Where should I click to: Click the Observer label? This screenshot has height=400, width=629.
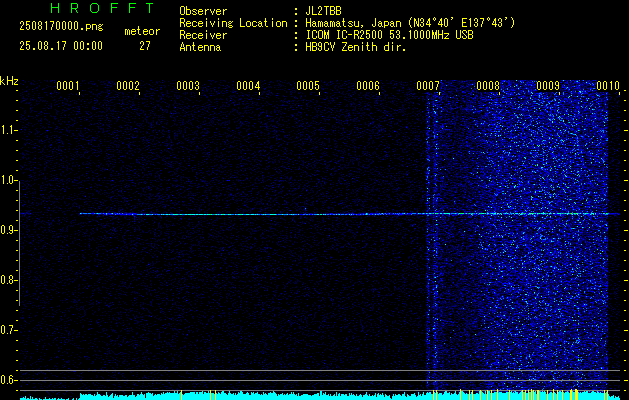pyautogui.click(x=203, y=11)
